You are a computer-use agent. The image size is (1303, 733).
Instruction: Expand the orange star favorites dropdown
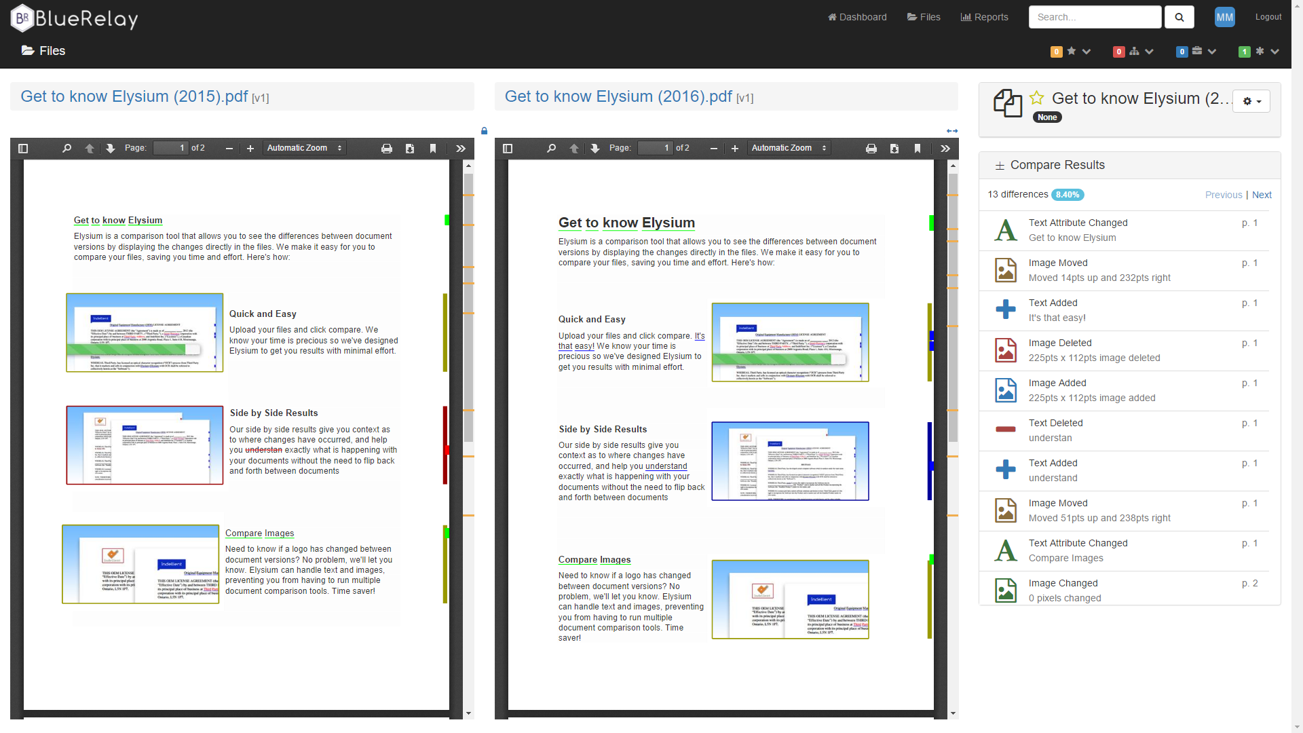click(1070, 51)
